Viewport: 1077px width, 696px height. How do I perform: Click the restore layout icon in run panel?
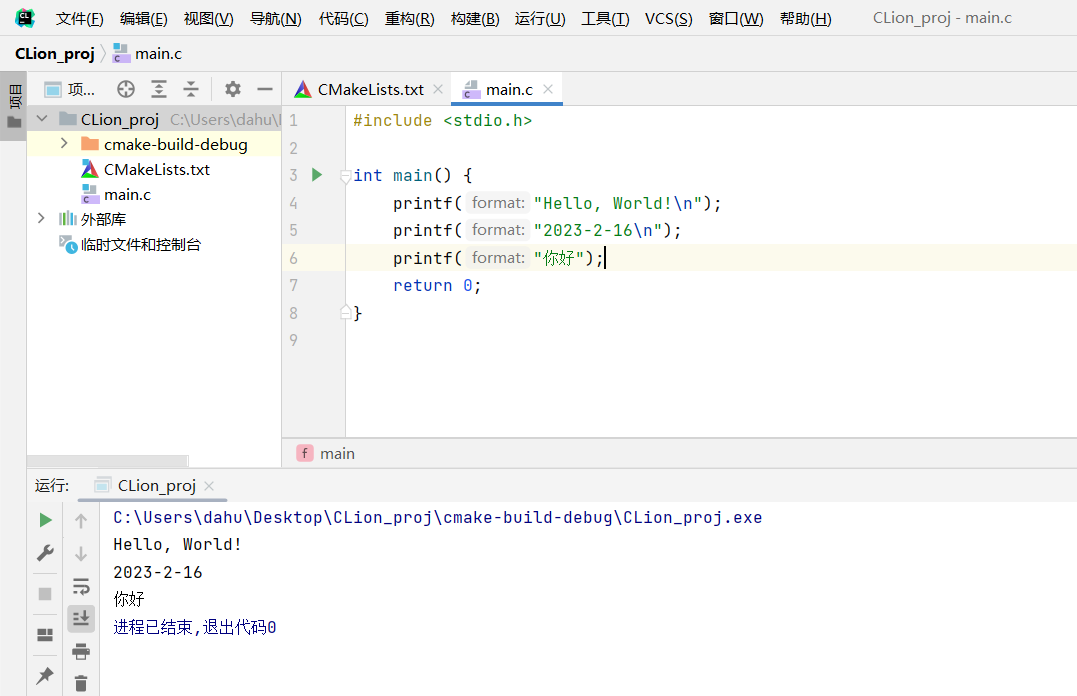click(45, 634)
